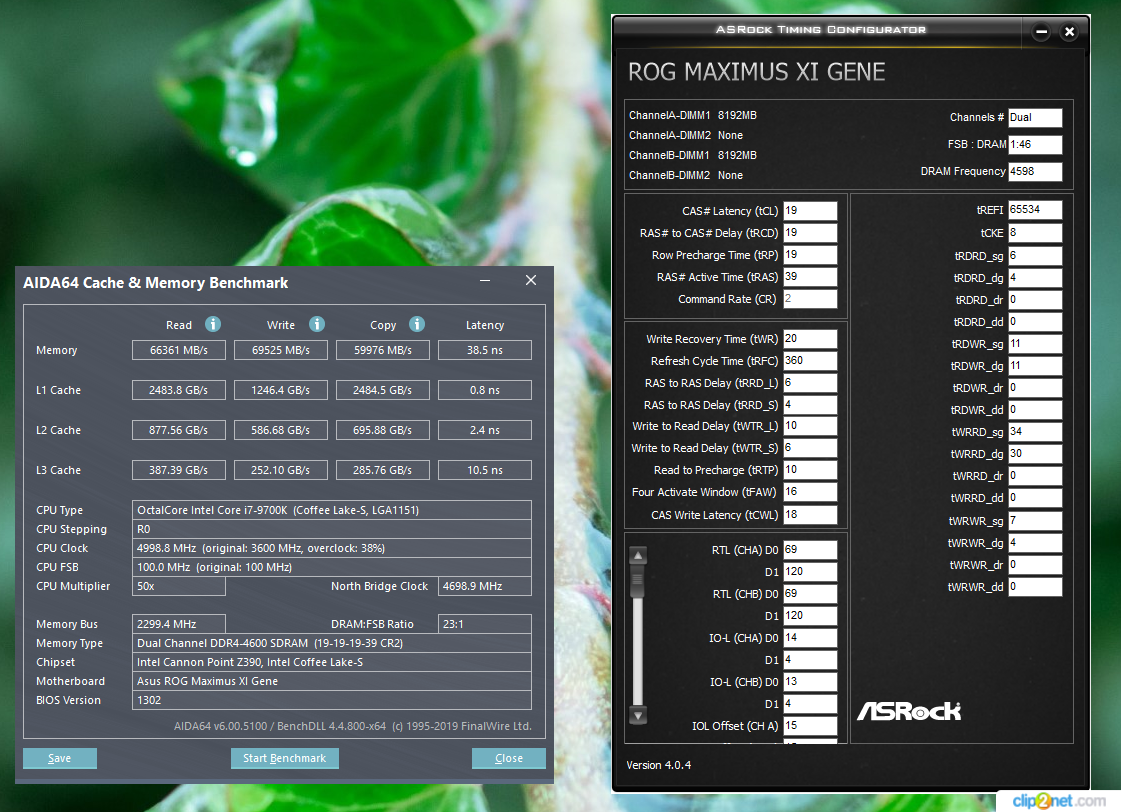The height and width of the screenshot is (812, 1121).
Task: Select the tWTR_S field
Action: [x=810, y=448]
